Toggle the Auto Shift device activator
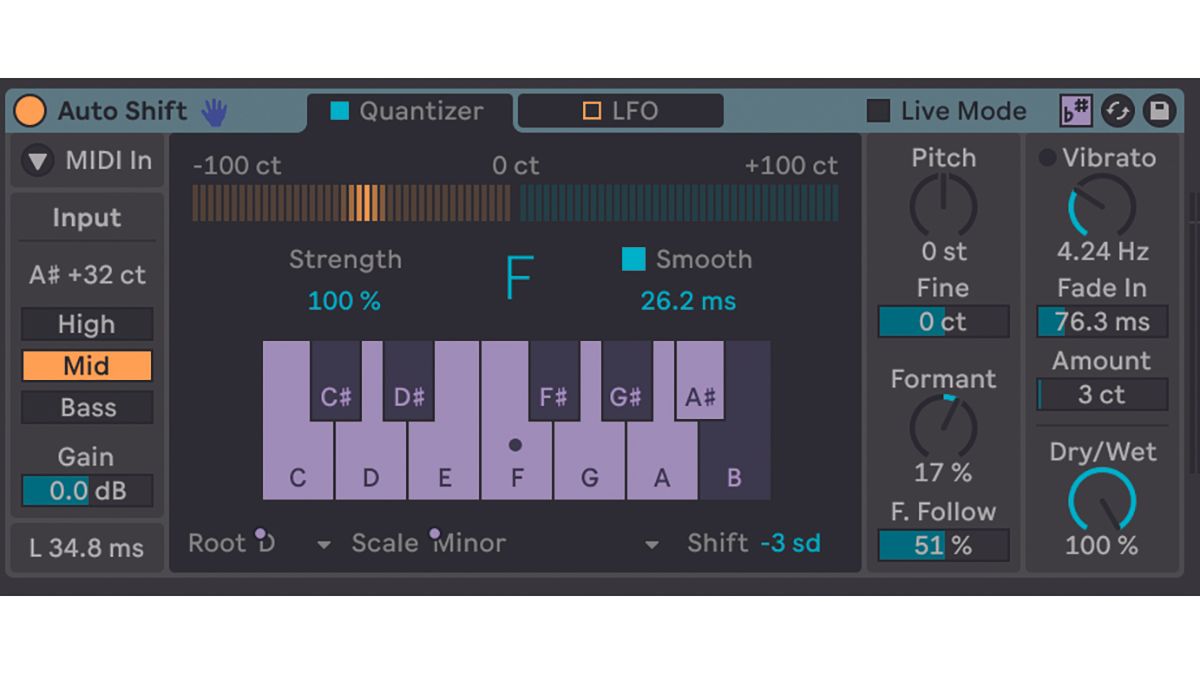Screen dimensions: 1200x674 click(x=30, y=111)
